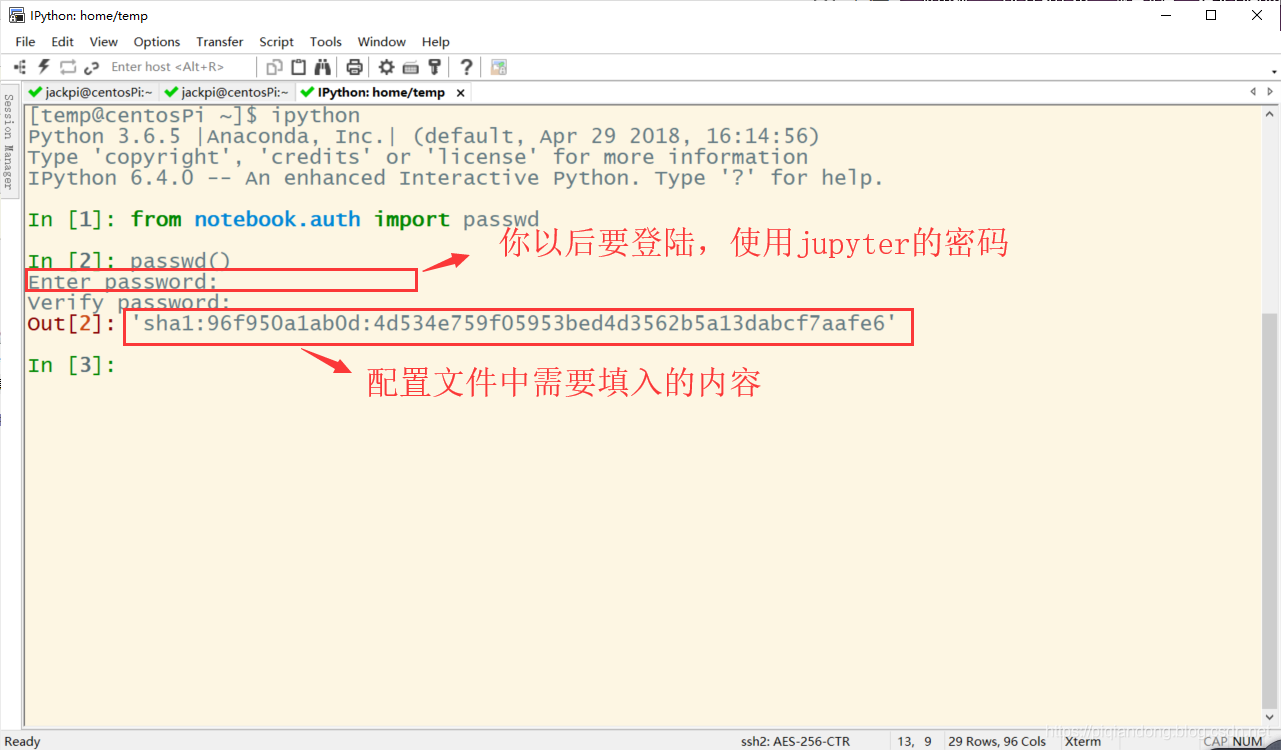Click the Help question mark icon
The height and width of the screenshot is (750, 1281).
(466, 67)
